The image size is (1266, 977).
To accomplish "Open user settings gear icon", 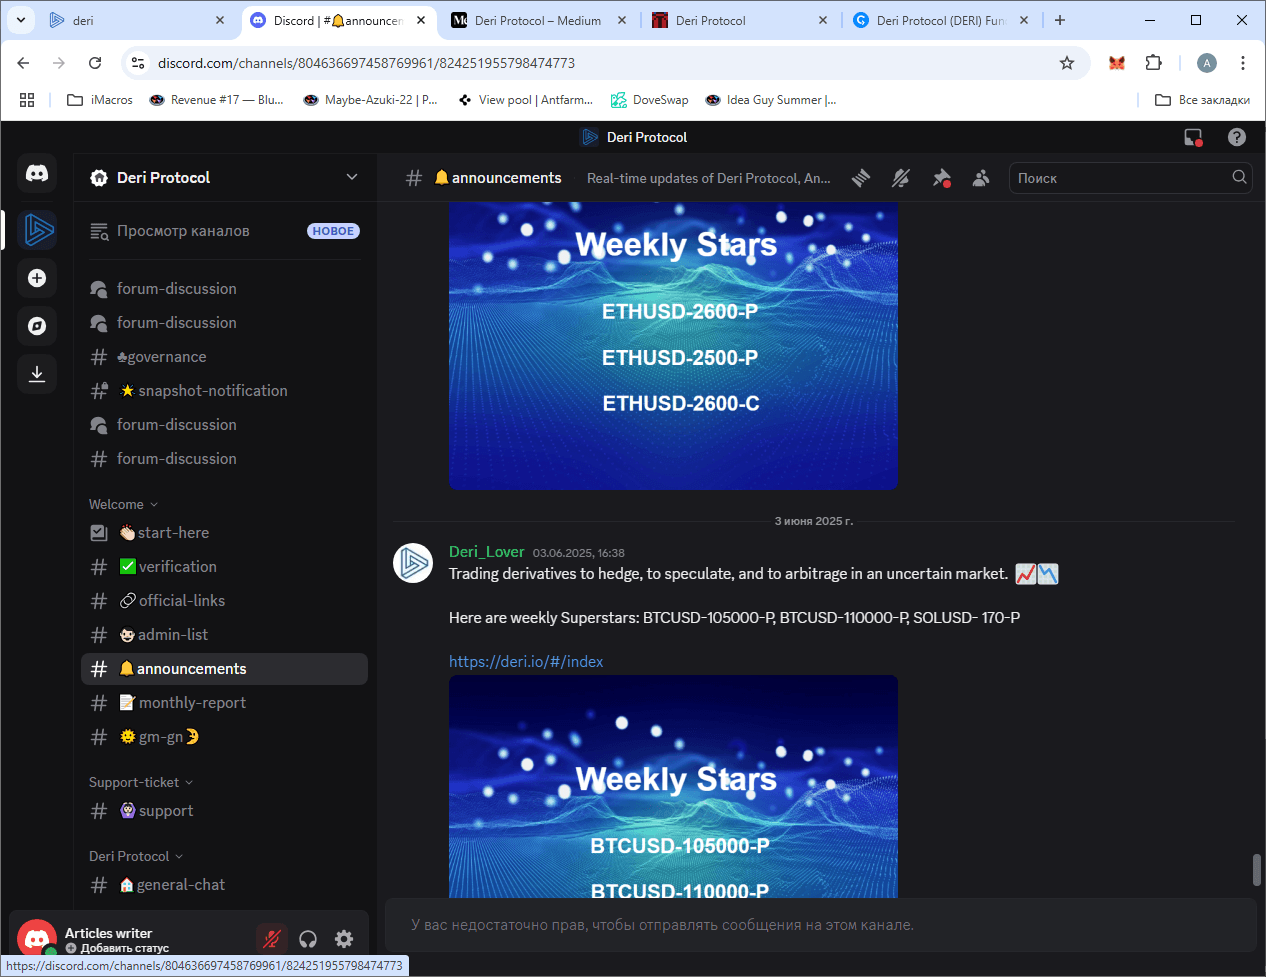I will [x=344, y=938].
